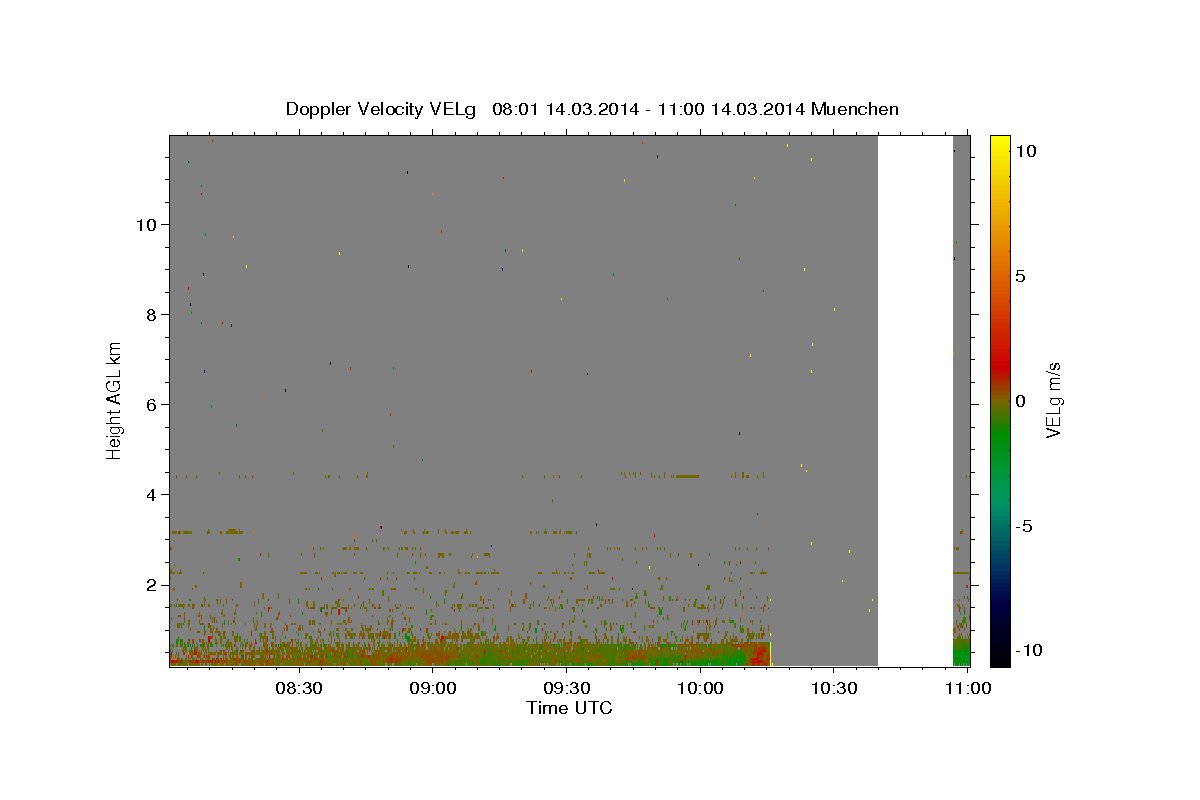Click the height tick label 6
The height and width of the screenshot is (800, 1200).
point(153,405)
